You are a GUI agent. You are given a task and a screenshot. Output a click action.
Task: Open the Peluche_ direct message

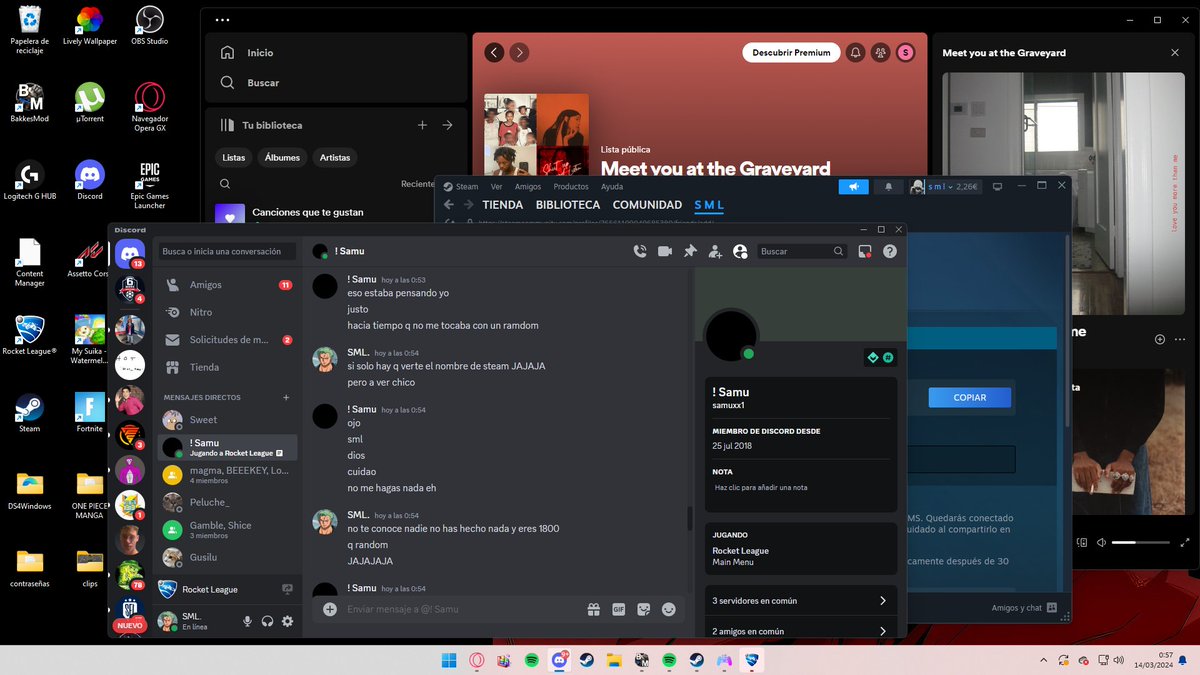228,502
